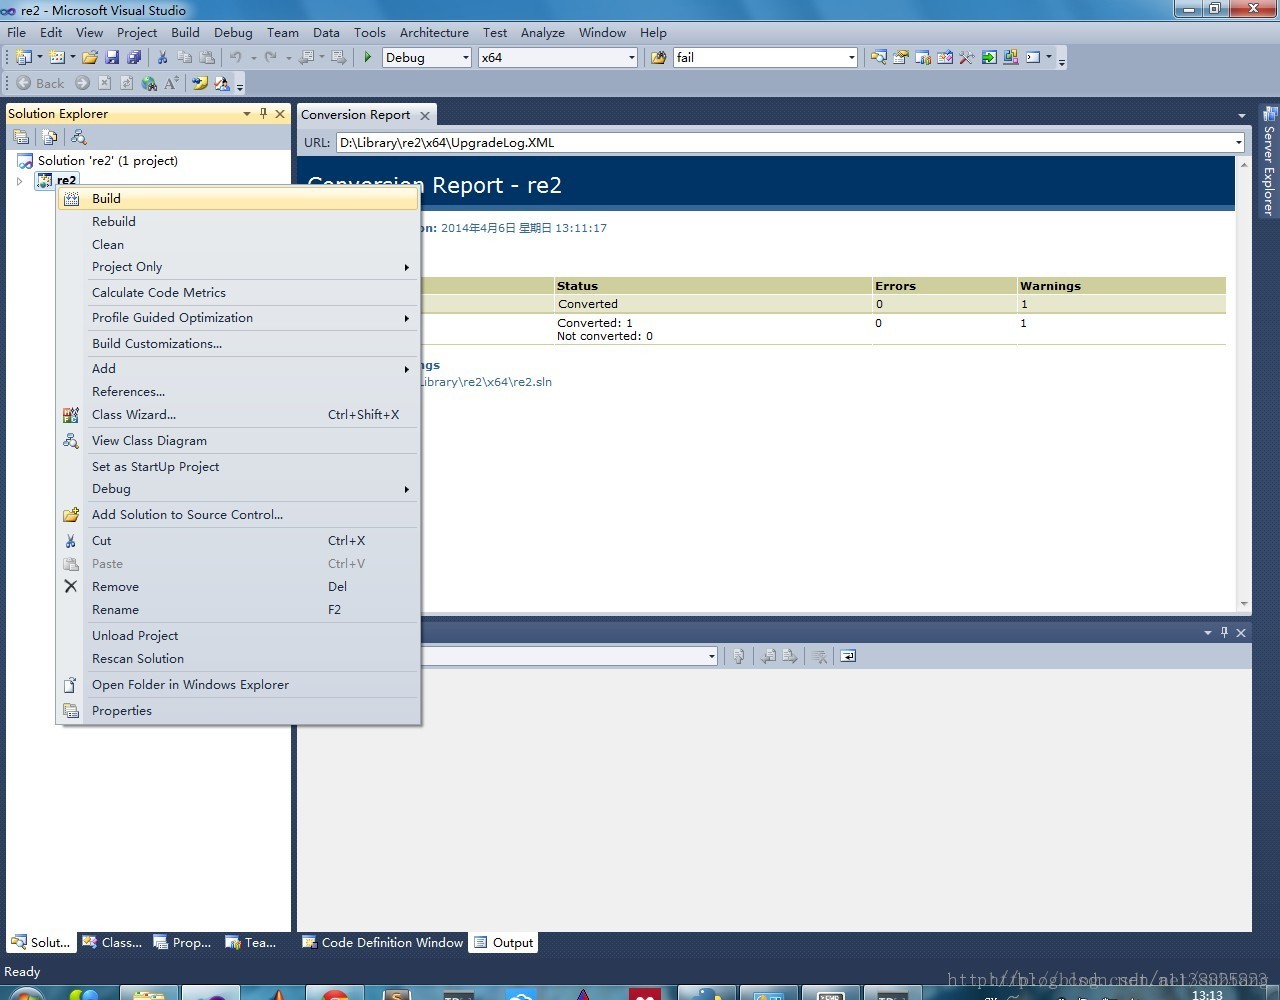
Task: Toggle auto-hide pin on Output panel
Action: click(1224, 632)
